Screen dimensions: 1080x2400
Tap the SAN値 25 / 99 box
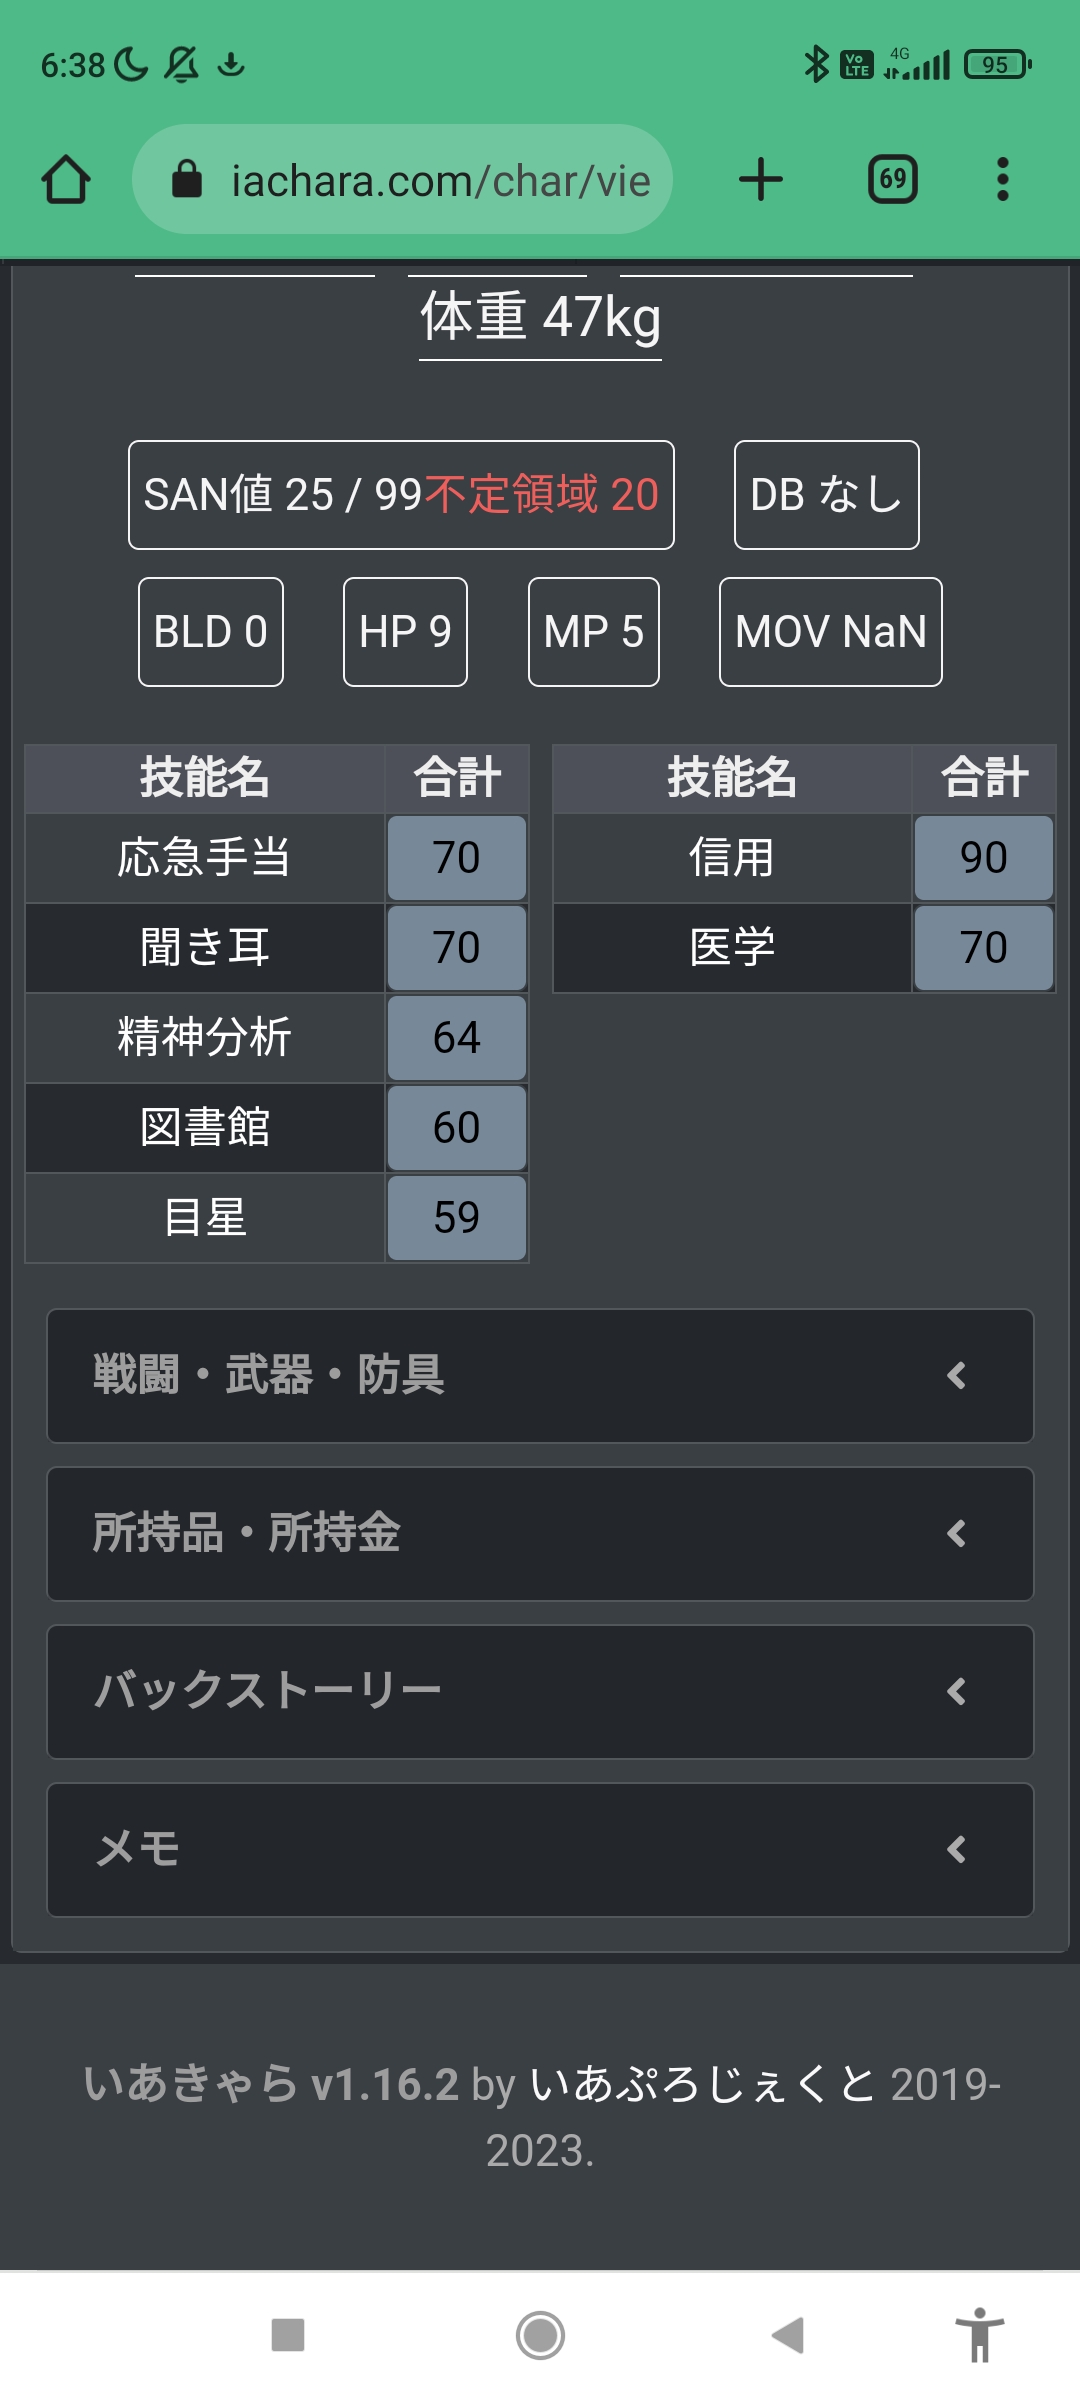(x=401, y=495)
